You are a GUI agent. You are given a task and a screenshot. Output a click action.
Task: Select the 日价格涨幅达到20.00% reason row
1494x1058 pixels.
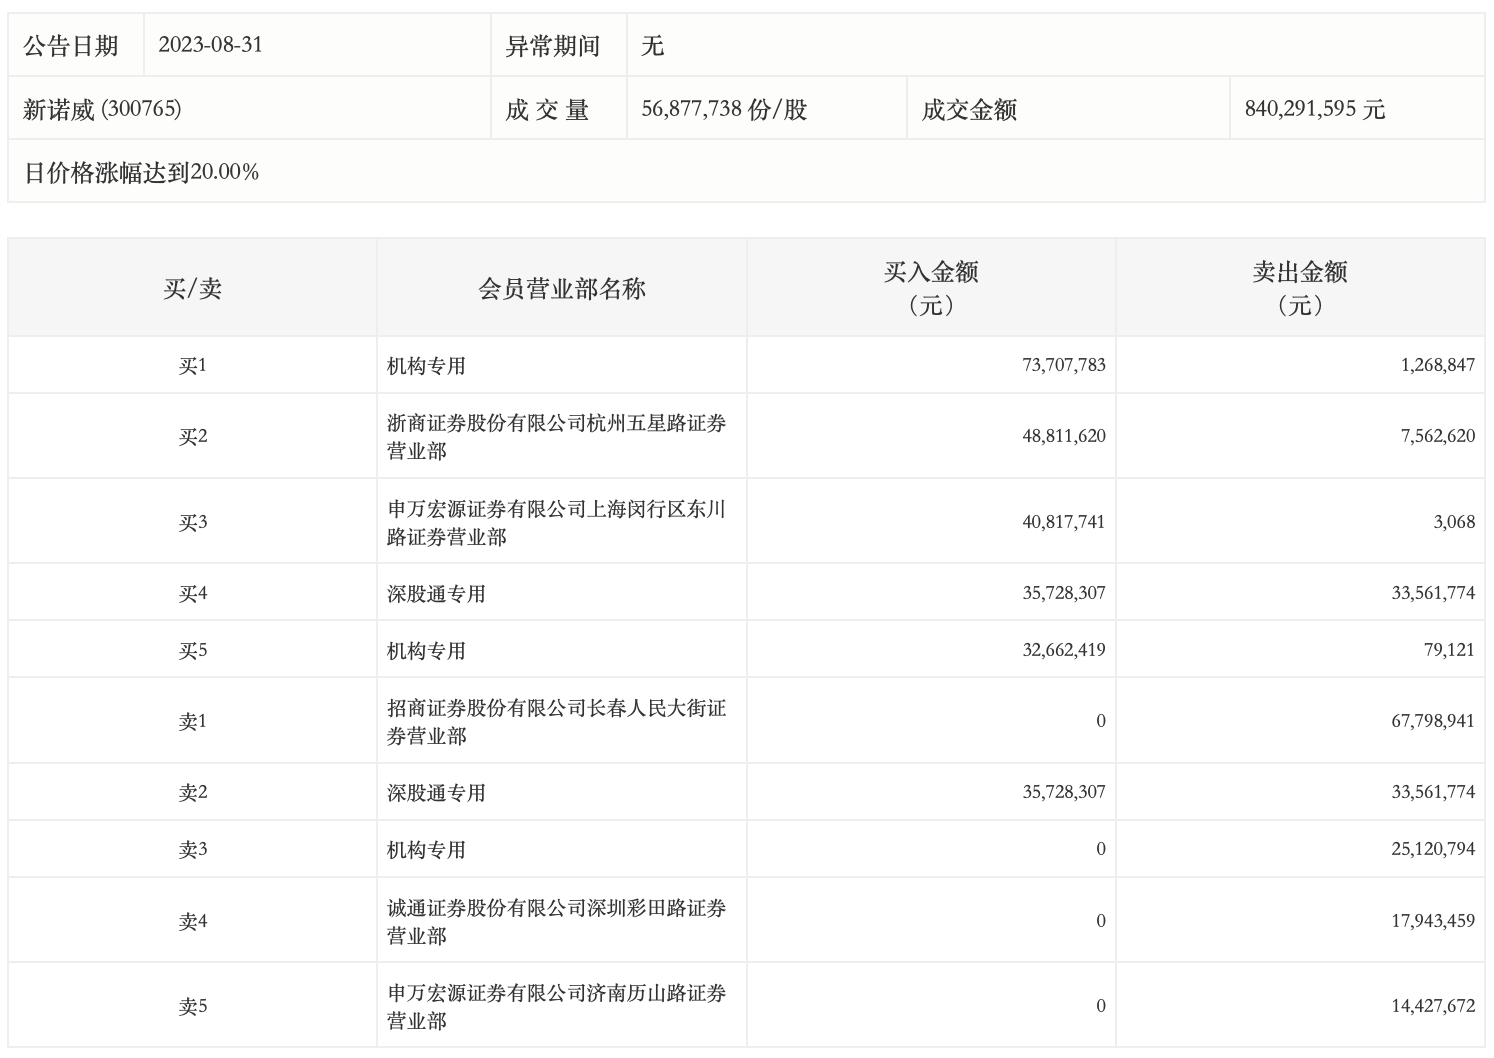point(141,172)
